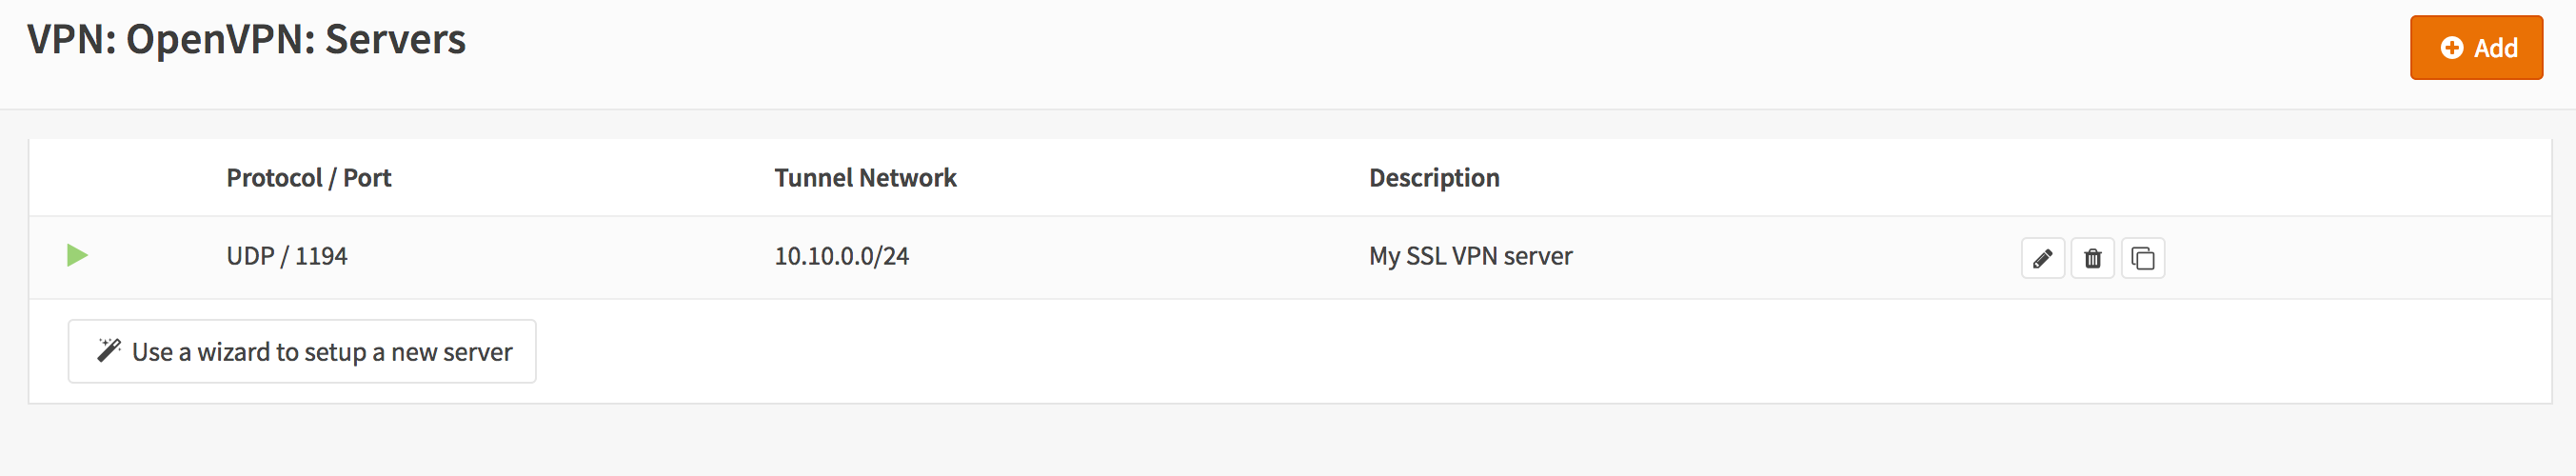Click the plus icon on the Add button
Viewport: 2576px width, 476px height.
tap(2451, 48)
